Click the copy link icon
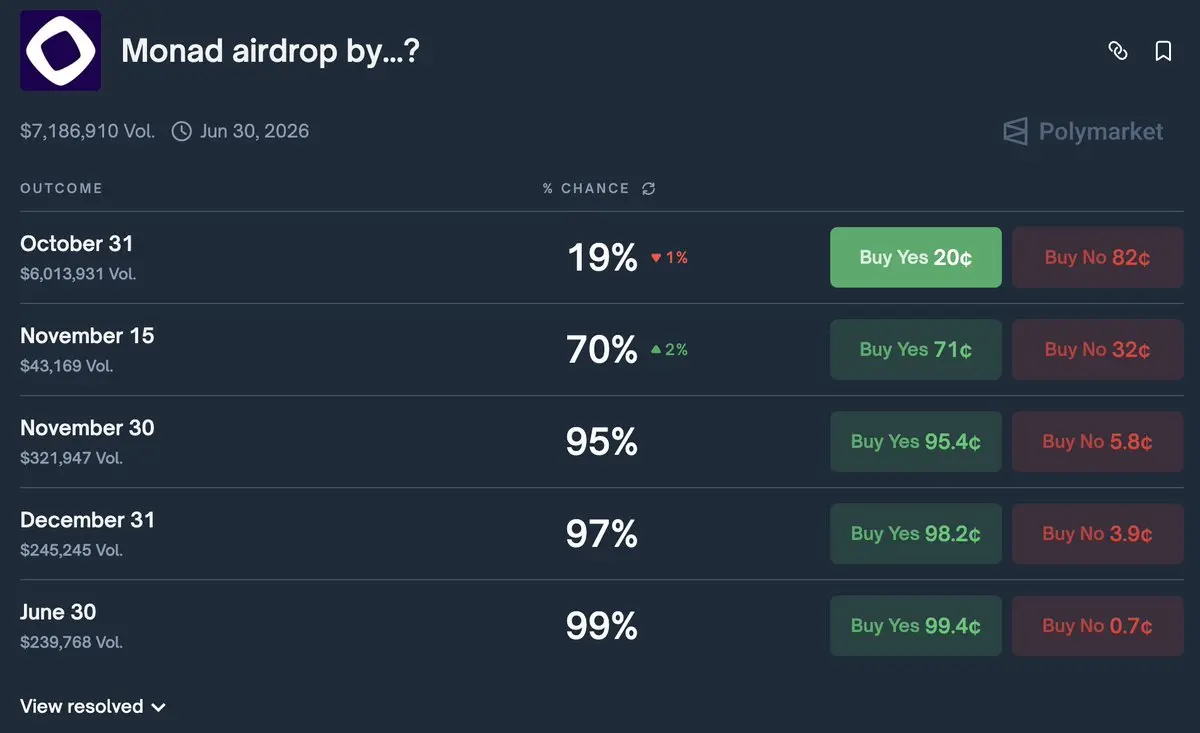Screen dimensions: 1200x733 tap(1118, 51)
